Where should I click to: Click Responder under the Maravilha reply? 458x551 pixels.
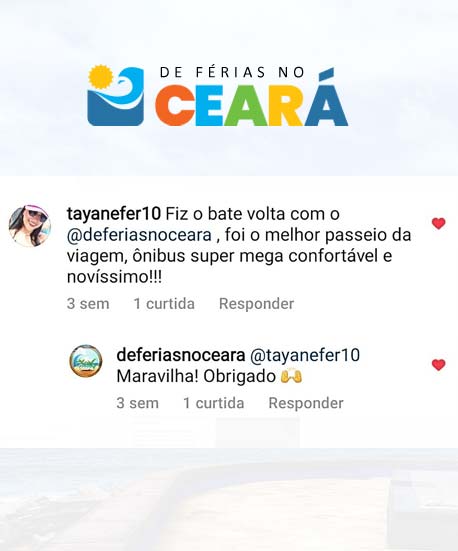(306, 403)
